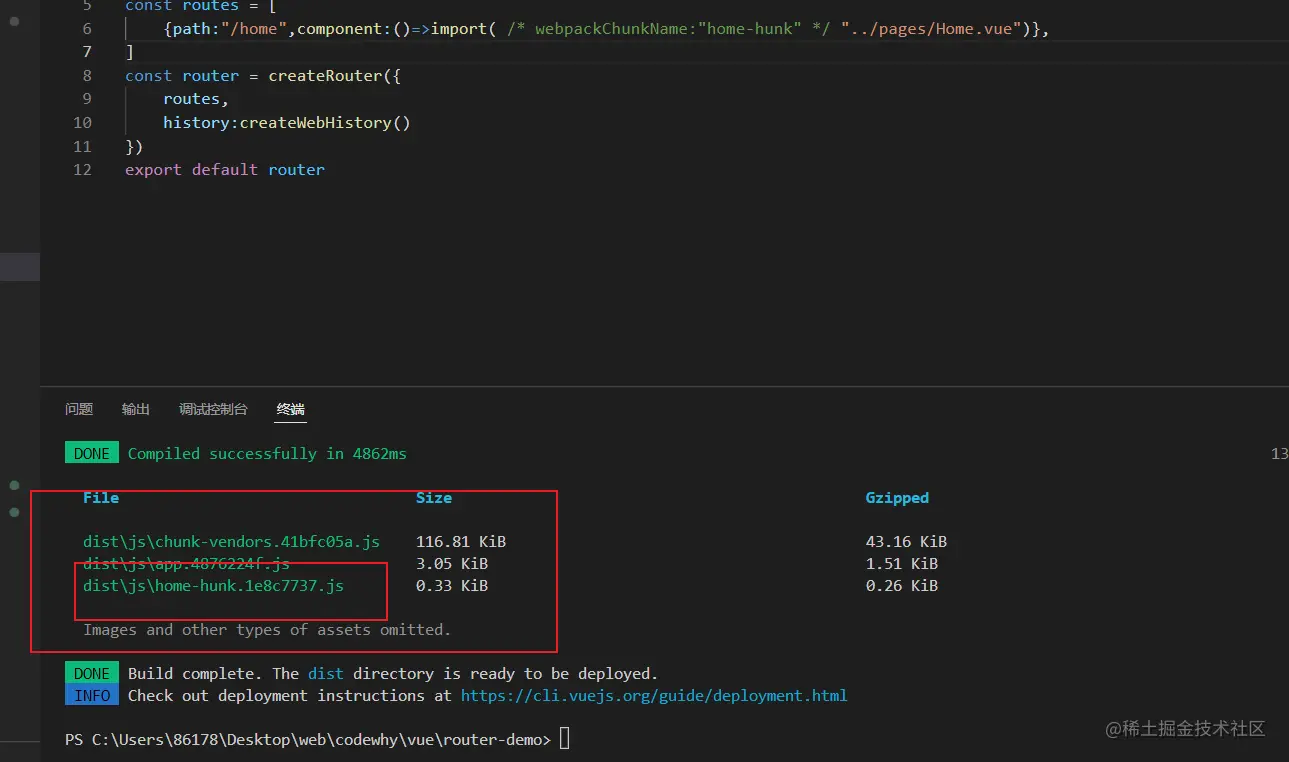The height and width of the screenshot is (762, 1289).
Task: Open the 调试控制台 tab
Action: point(213,409)
